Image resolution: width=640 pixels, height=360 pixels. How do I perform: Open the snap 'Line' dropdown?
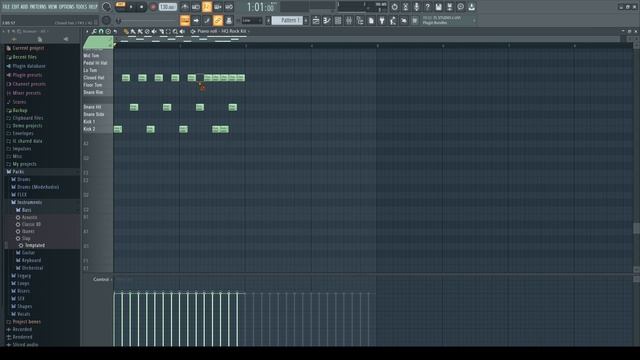(252, 20)
